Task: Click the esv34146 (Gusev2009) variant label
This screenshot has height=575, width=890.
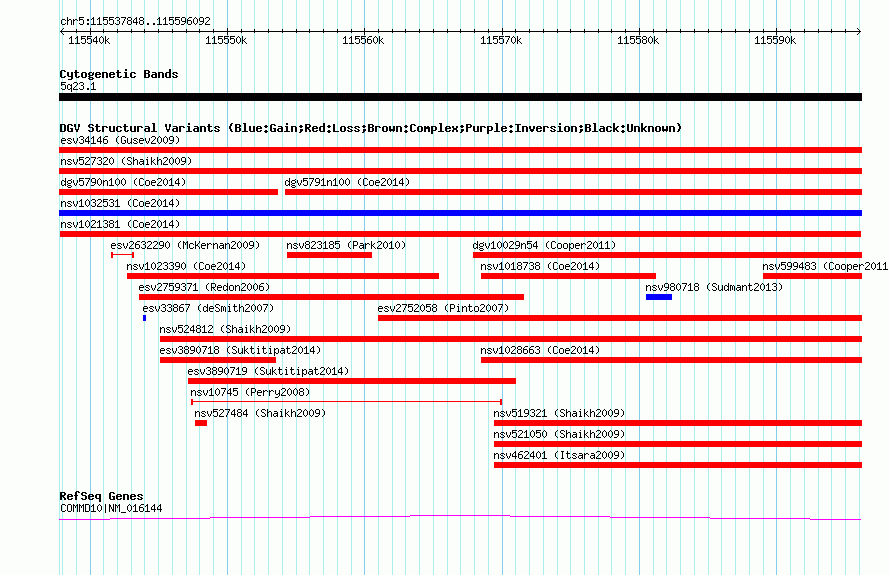Action: click(120, 140)
